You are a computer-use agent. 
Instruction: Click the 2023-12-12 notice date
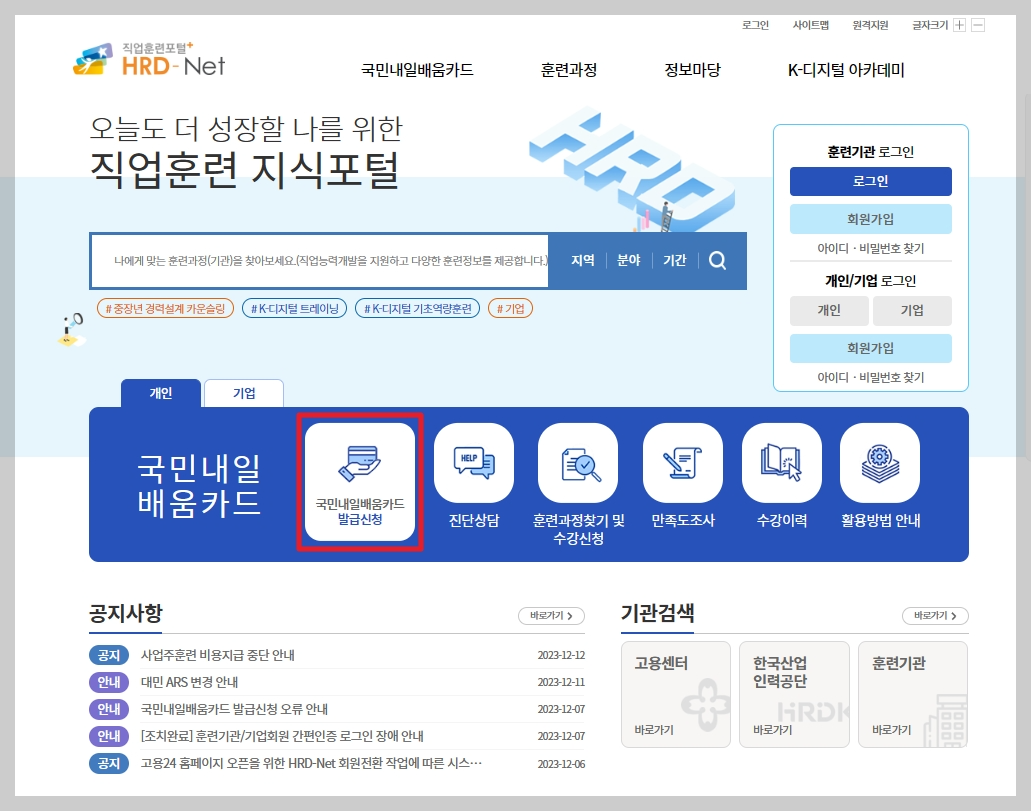561,655
